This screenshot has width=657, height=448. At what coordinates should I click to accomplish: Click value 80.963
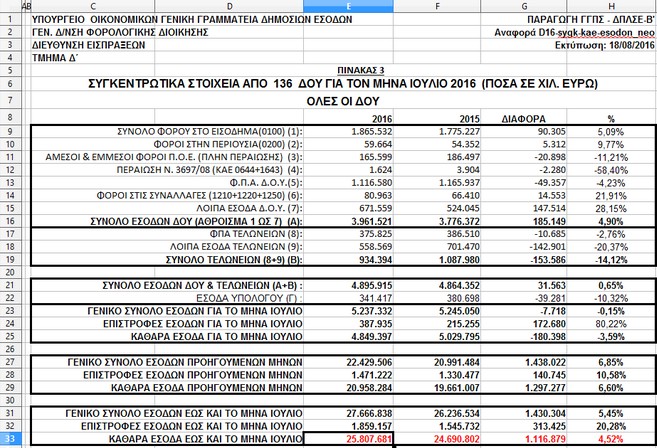click(348, 195)
